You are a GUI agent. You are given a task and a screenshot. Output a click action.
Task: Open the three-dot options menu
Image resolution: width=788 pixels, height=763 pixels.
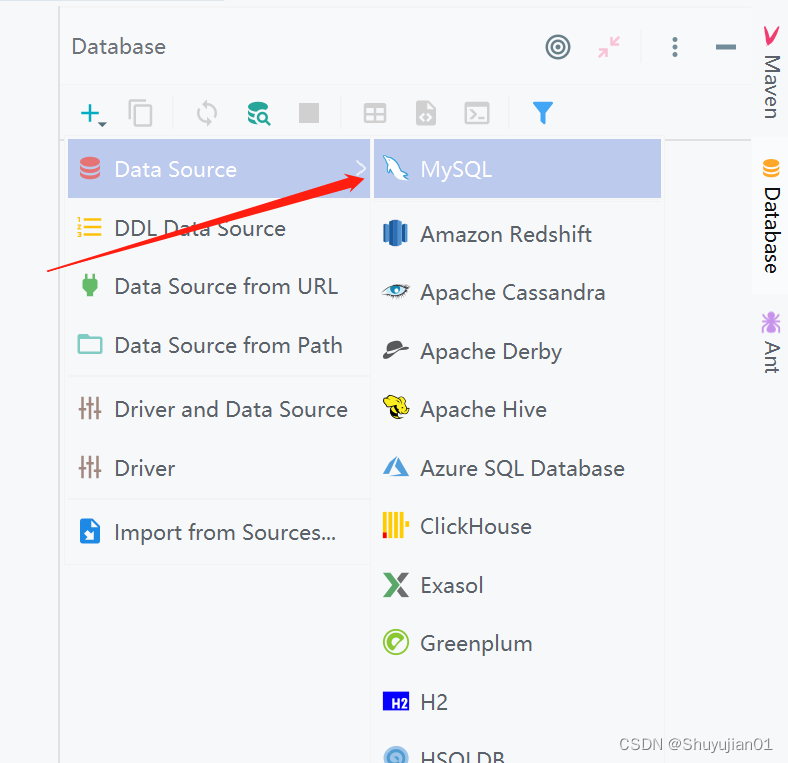click(675, 47)
